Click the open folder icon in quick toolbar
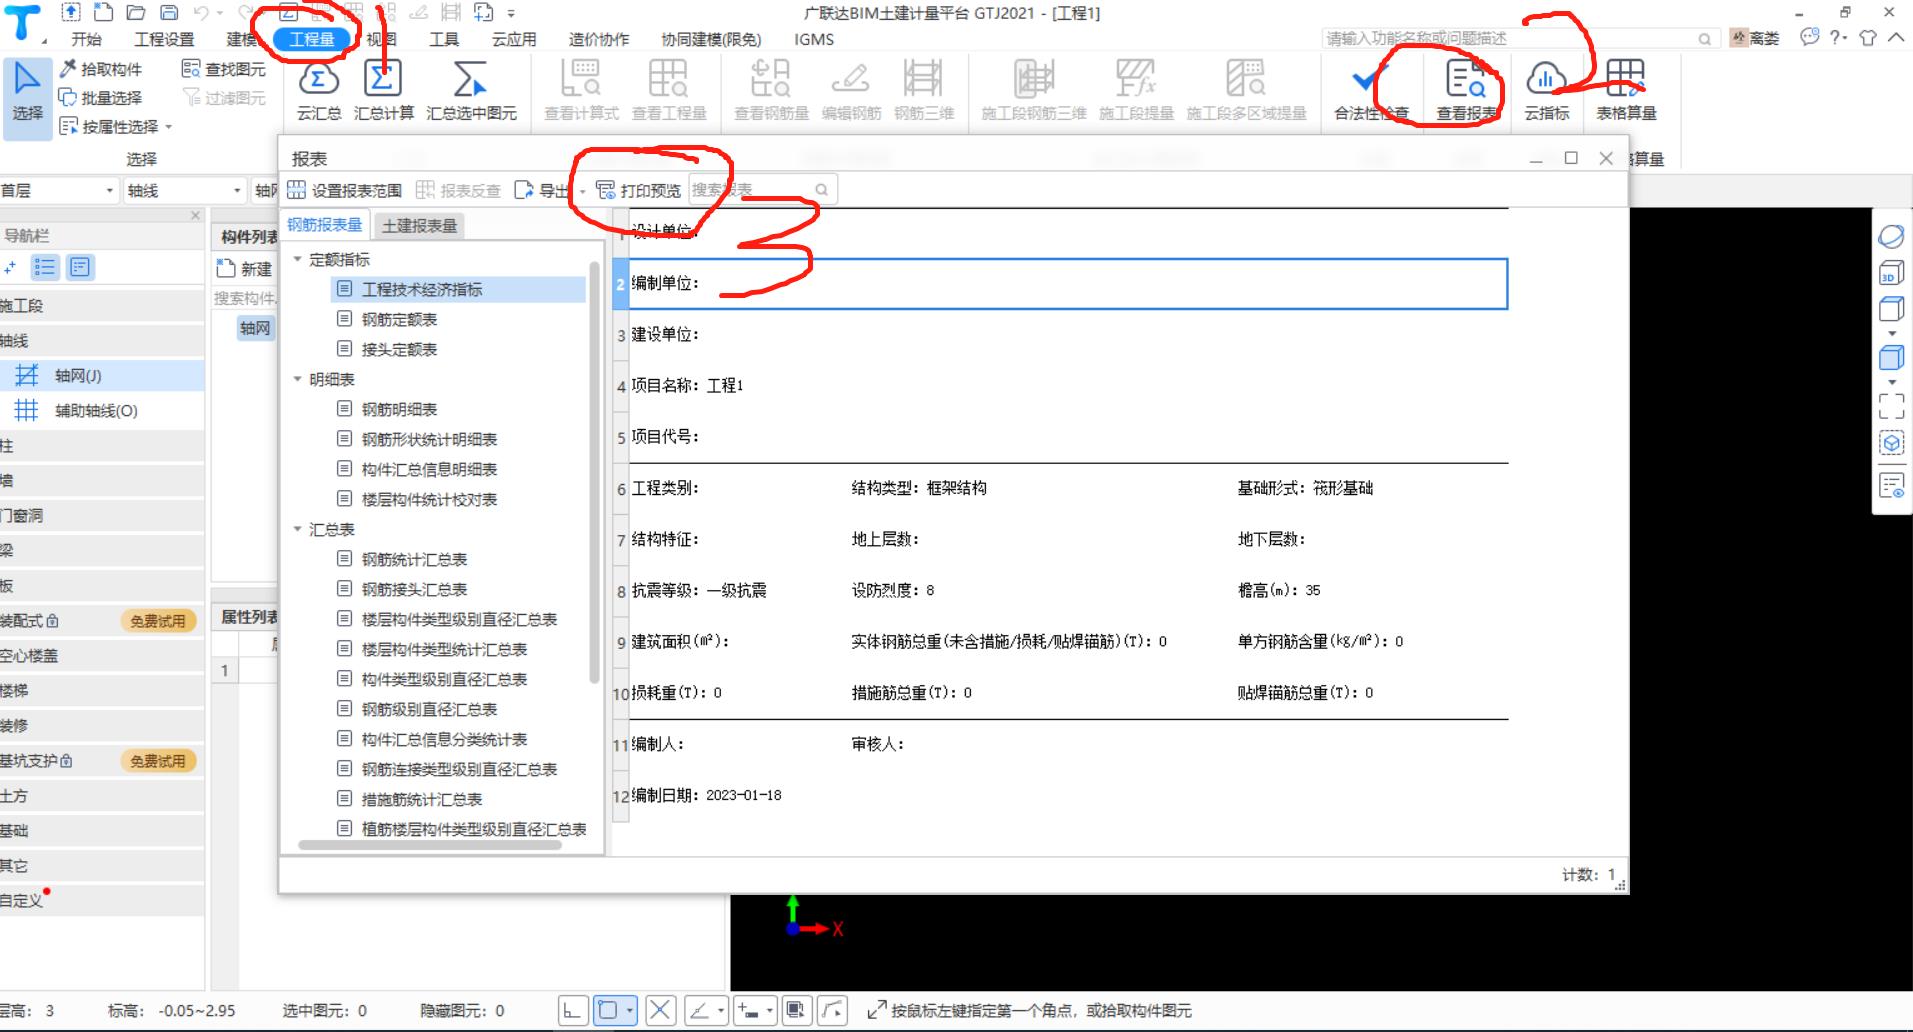The image size is (1913, 1032). pyautogui.click(x=136, y=12)
